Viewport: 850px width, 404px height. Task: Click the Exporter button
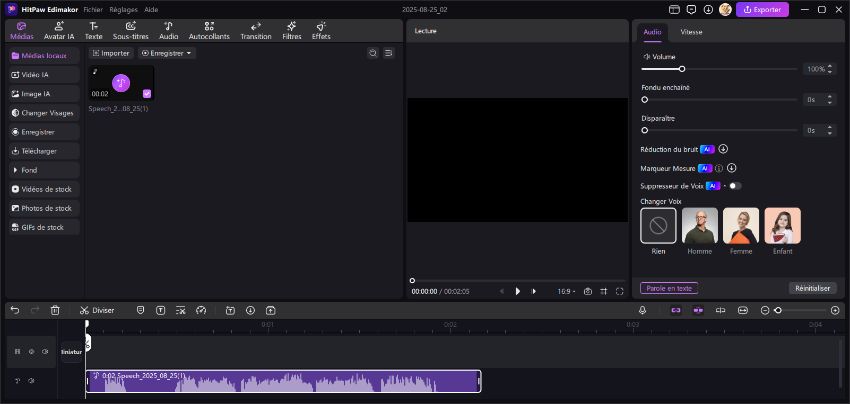pyautogui.click(x=762, y=9)
